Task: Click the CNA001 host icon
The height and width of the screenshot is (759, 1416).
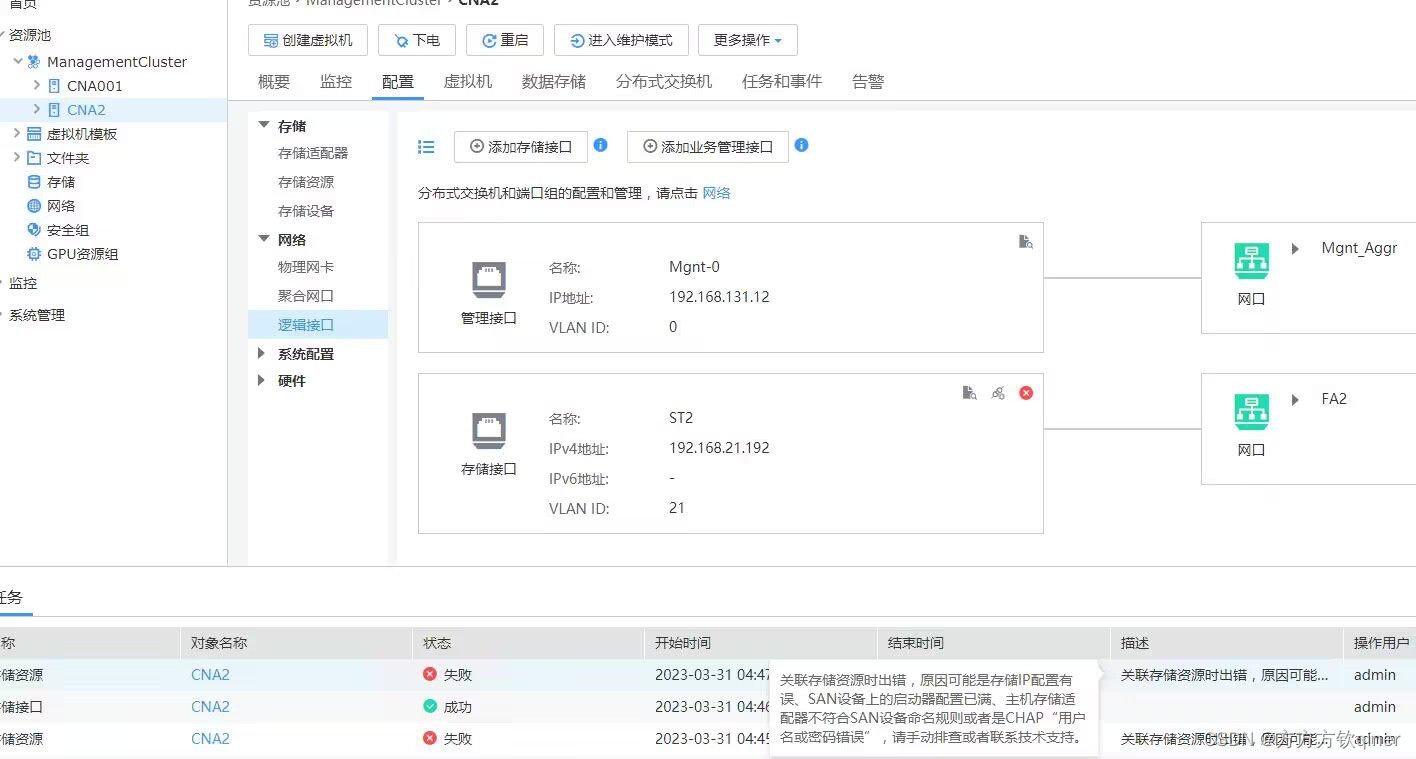Action: [x=54, y=86]
